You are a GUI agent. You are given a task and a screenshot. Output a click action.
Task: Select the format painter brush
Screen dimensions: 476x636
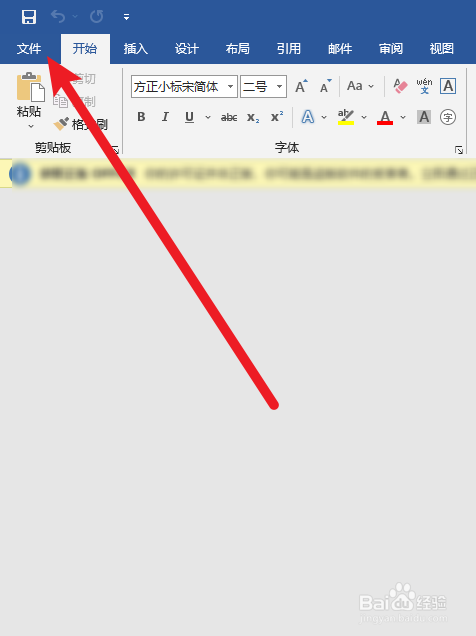pyautogui.click(x=61, y=124)
